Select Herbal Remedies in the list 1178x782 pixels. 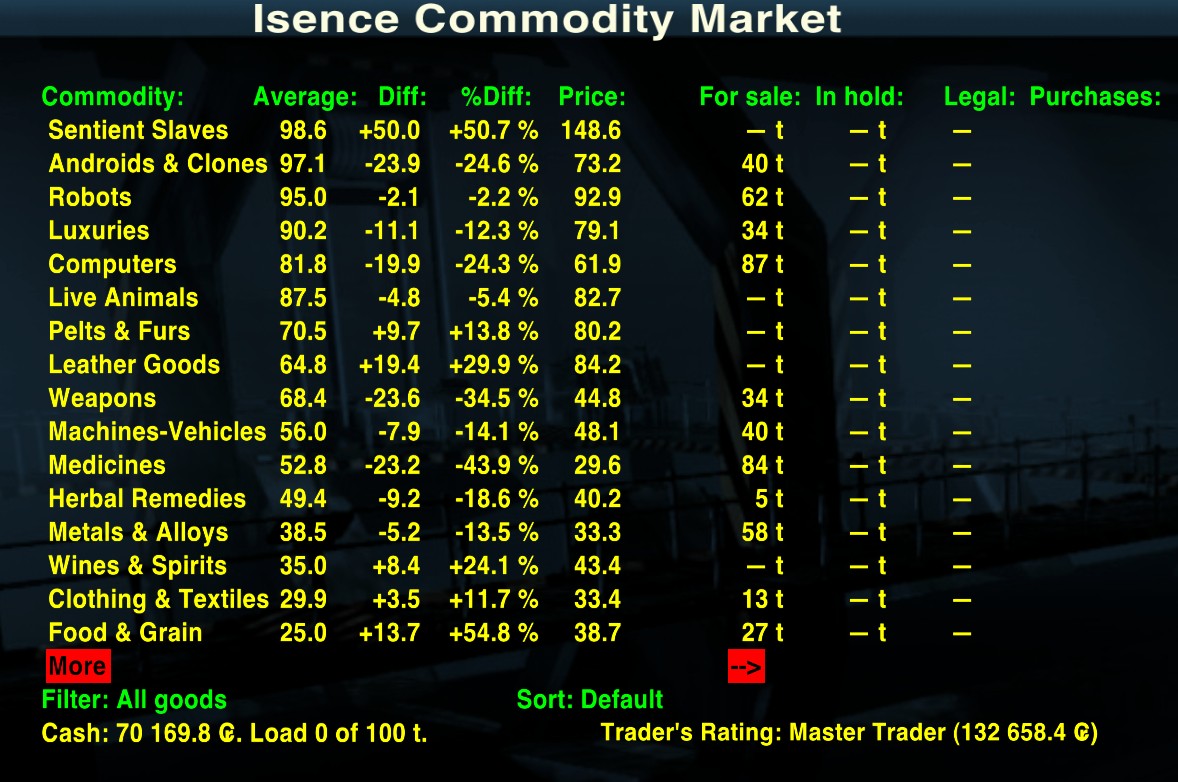click(x=147, y=499)
